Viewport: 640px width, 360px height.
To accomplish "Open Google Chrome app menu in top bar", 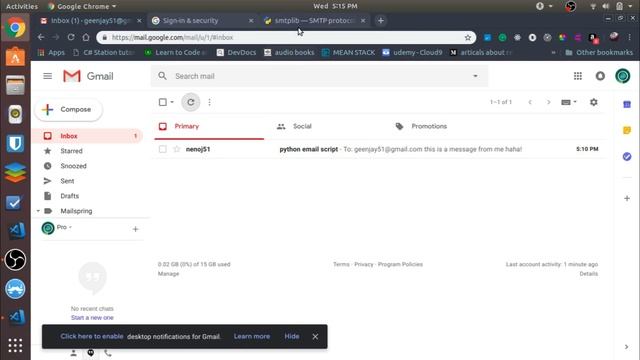I will tap(82, 6).
